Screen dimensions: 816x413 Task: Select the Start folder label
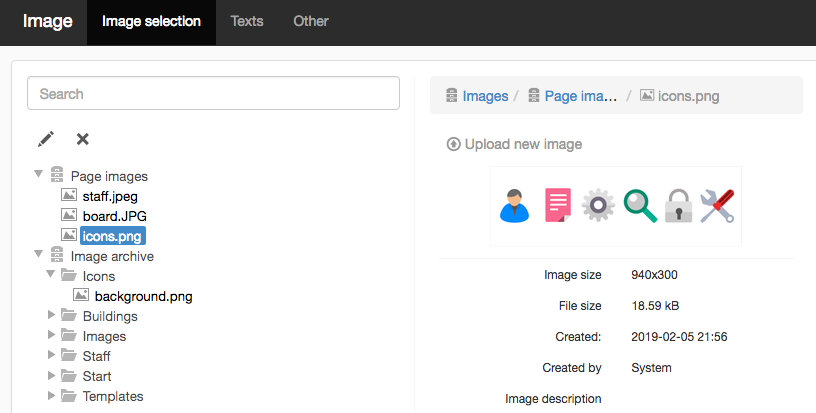(97, 376)
